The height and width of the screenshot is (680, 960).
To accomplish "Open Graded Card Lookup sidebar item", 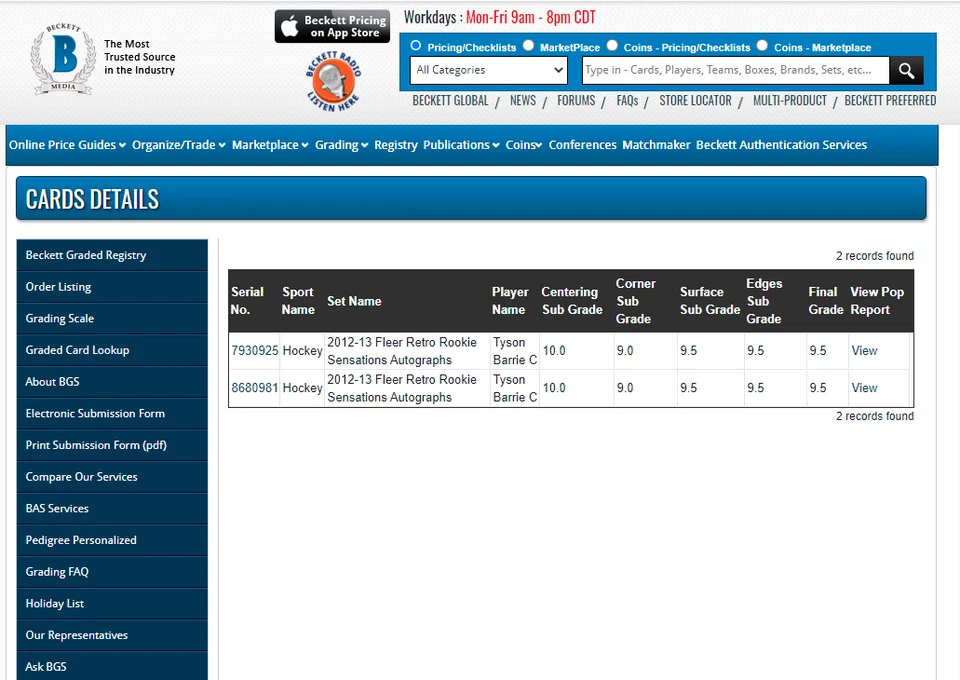I will pyautogui.click(x=112, y=350).
